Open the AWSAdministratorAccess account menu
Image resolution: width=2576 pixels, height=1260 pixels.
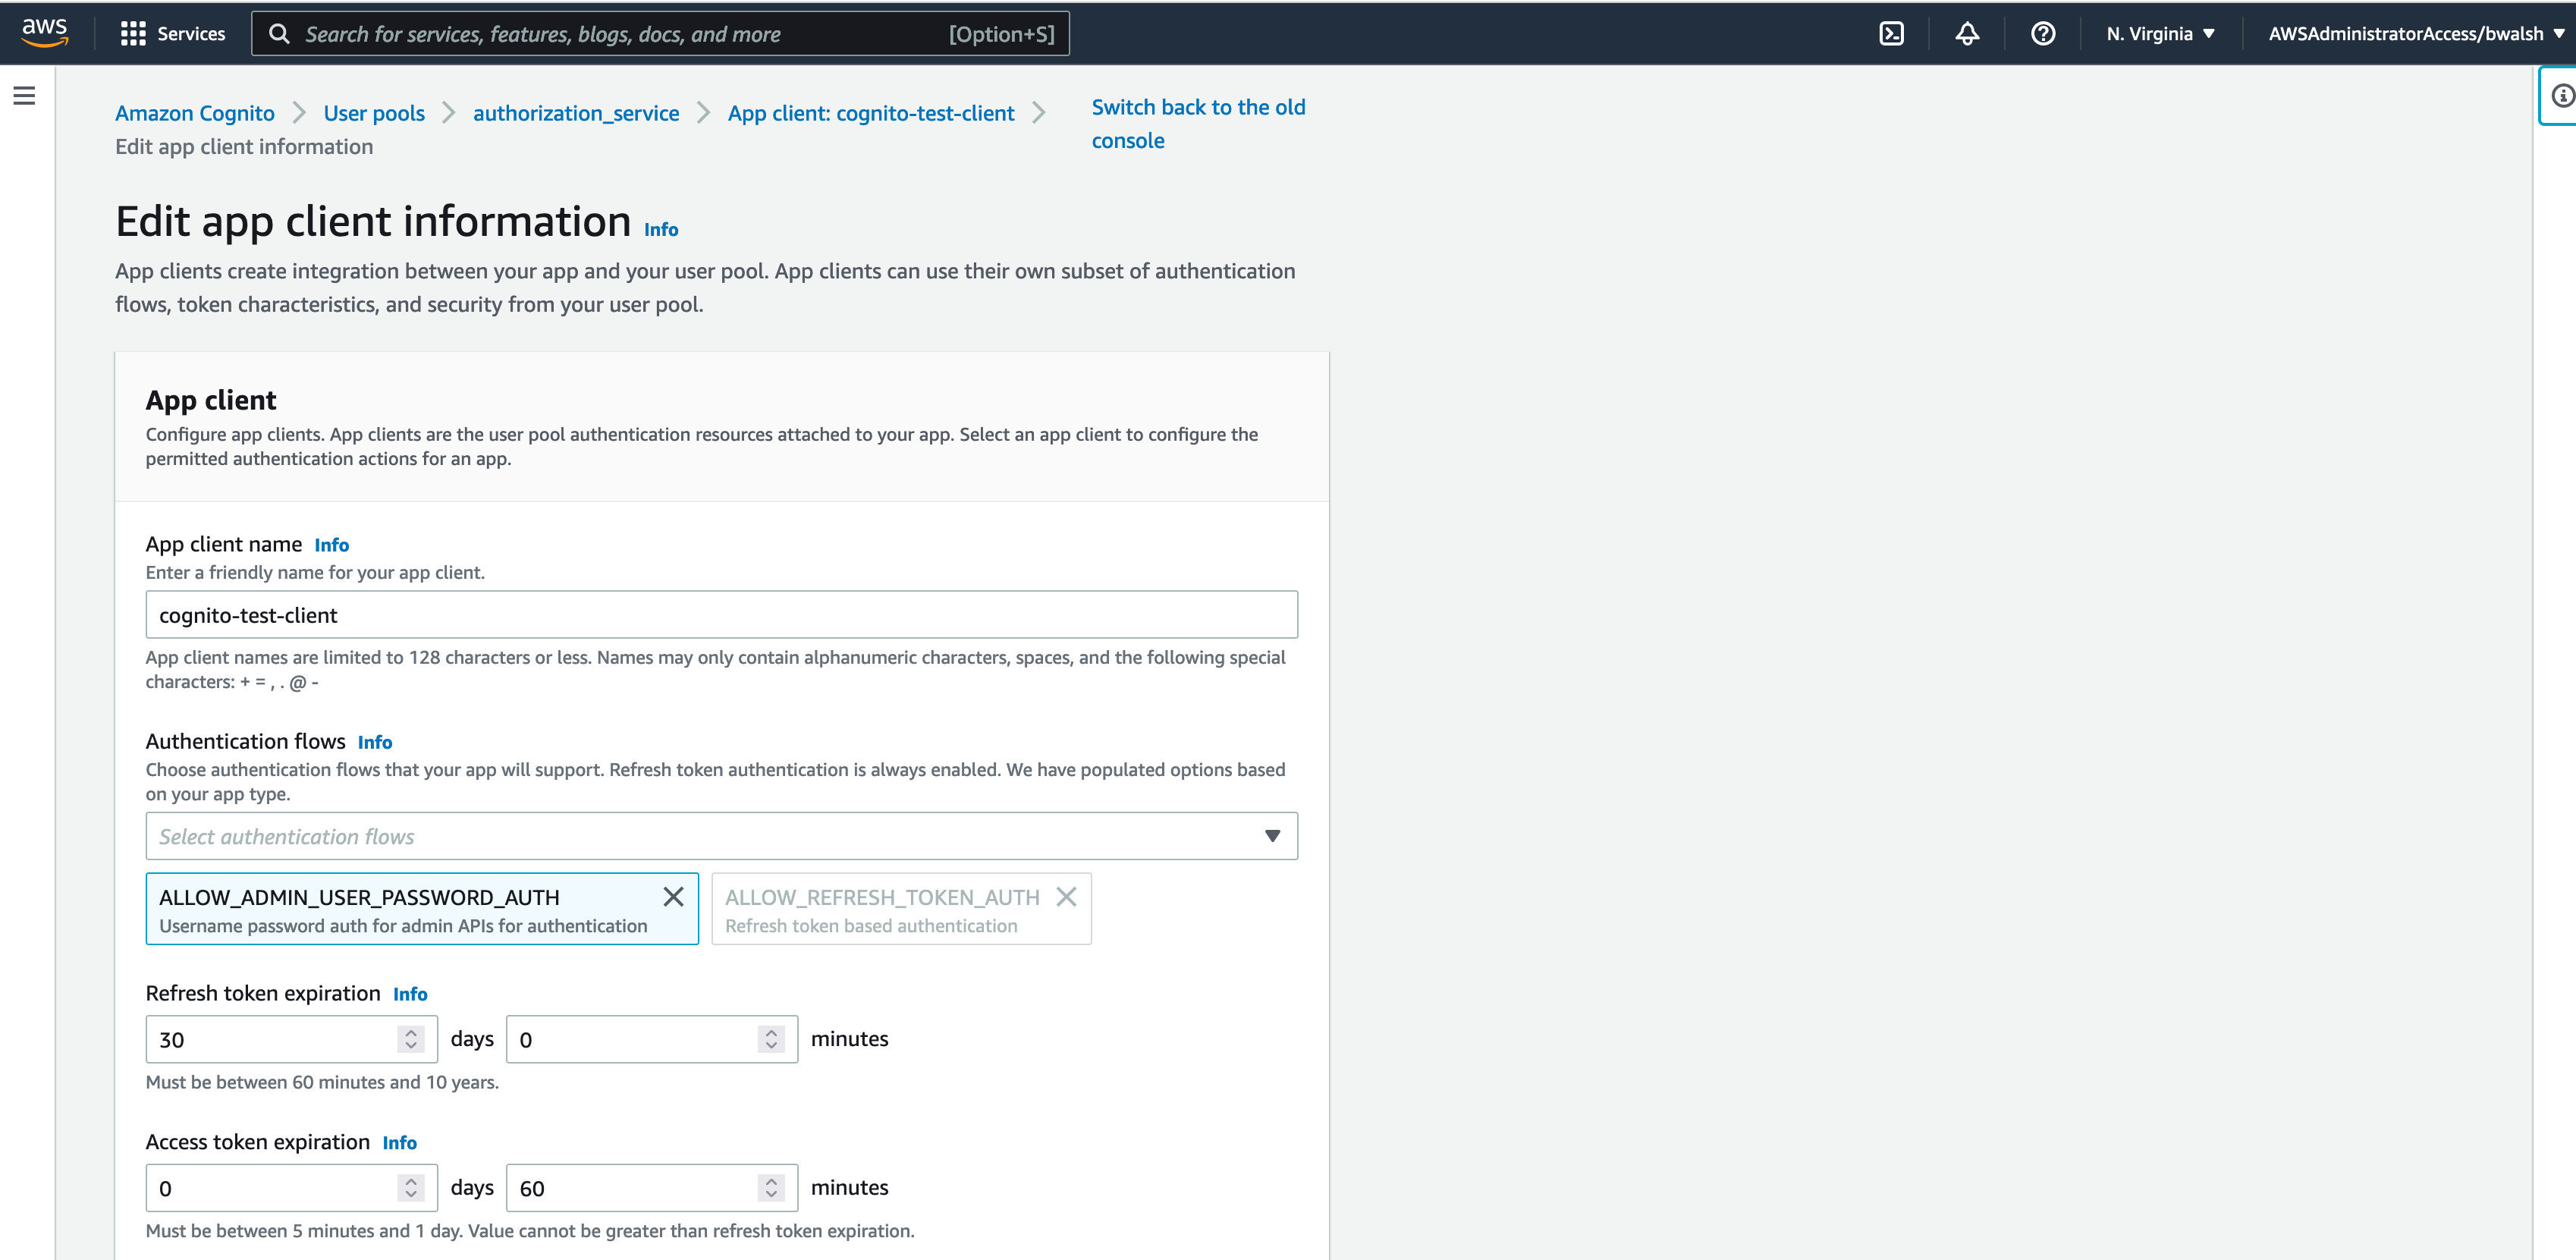click(2415, 34)
